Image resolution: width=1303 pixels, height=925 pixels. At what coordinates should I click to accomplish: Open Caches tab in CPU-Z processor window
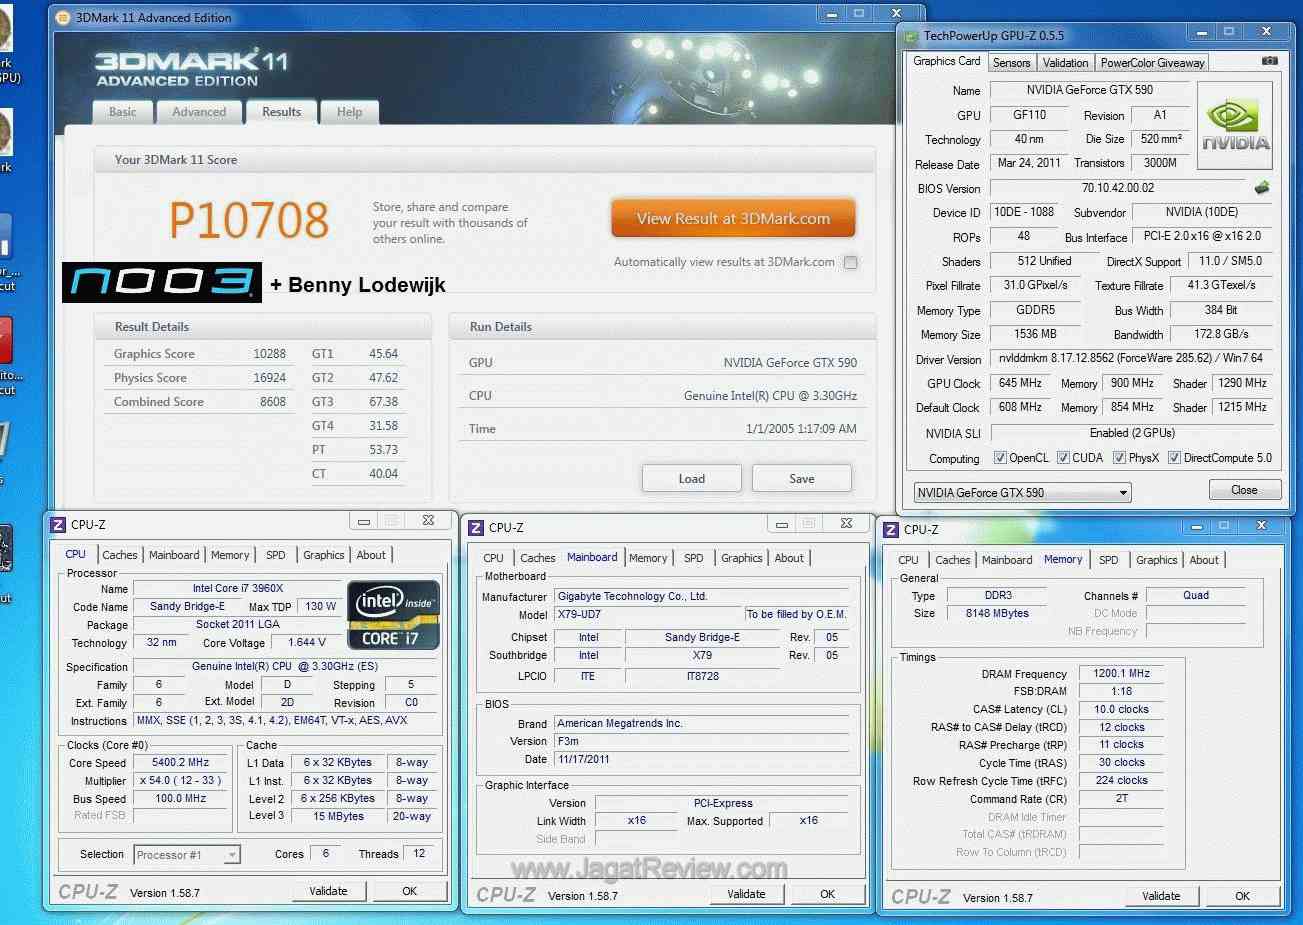click(x=120, y=555)
